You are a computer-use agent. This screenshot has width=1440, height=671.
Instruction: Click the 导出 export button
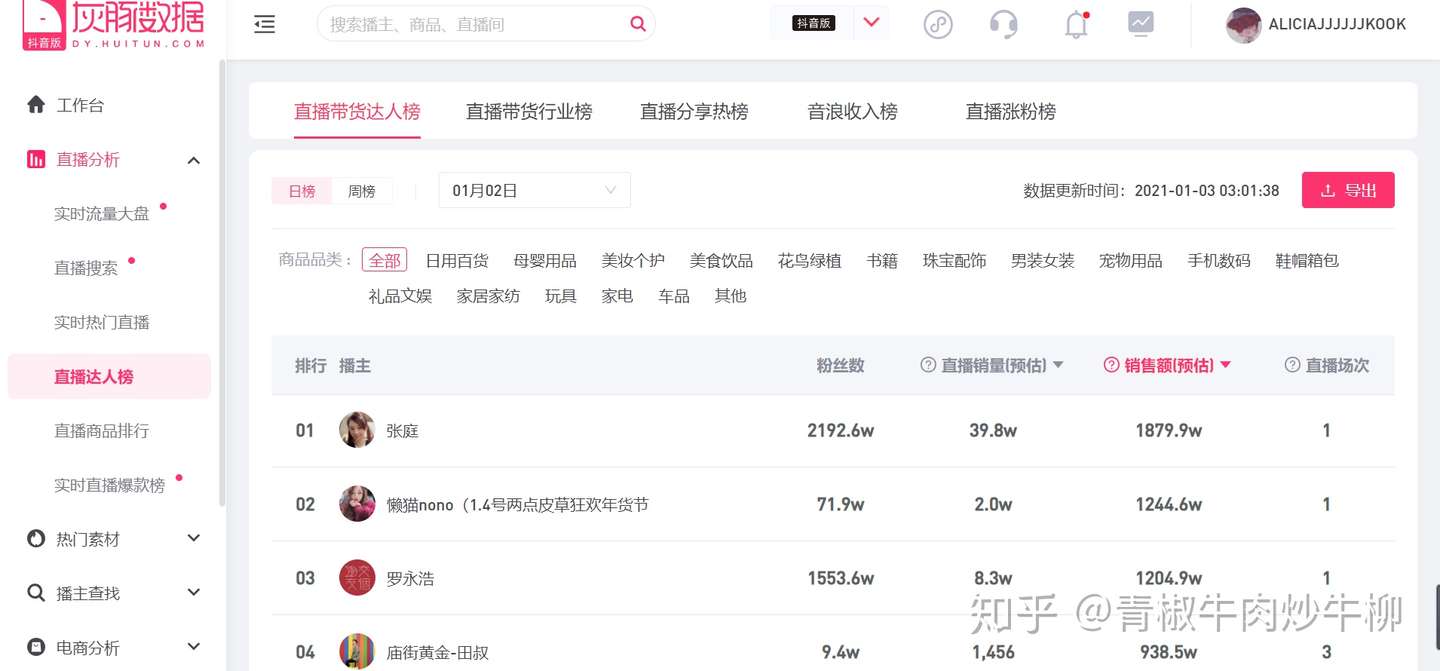(x=1347, y=191)
